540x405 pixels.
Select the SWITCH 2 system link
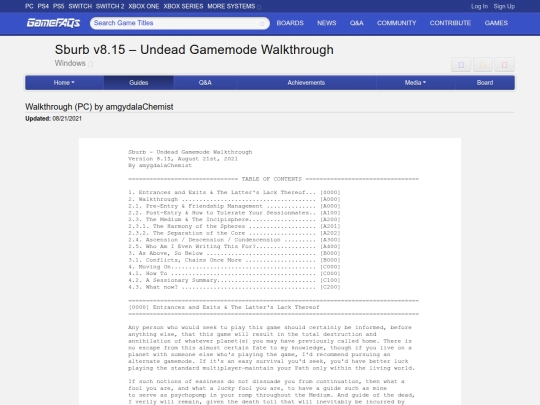tap(110, 6)
